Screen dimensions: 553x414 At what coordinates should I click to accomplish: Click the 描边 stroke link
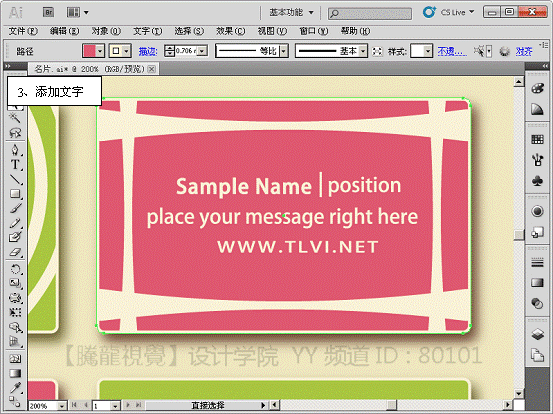(x=148, y=51)
